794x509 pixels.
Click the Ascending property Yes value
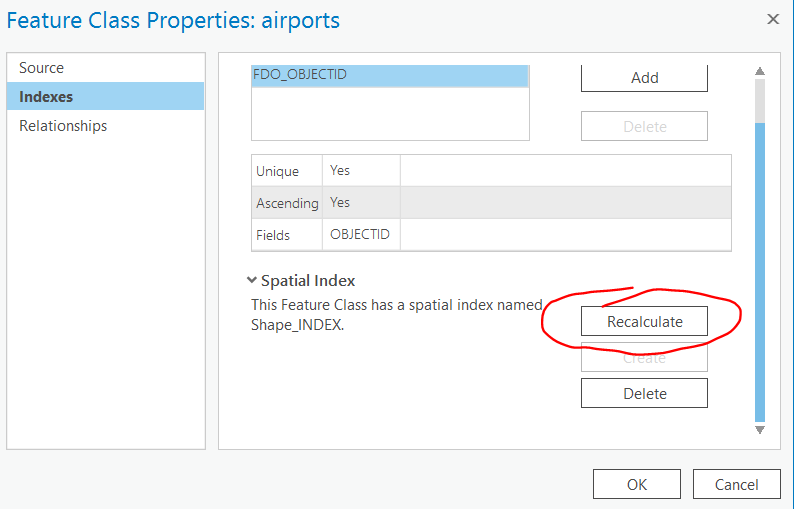pos(340,203)
